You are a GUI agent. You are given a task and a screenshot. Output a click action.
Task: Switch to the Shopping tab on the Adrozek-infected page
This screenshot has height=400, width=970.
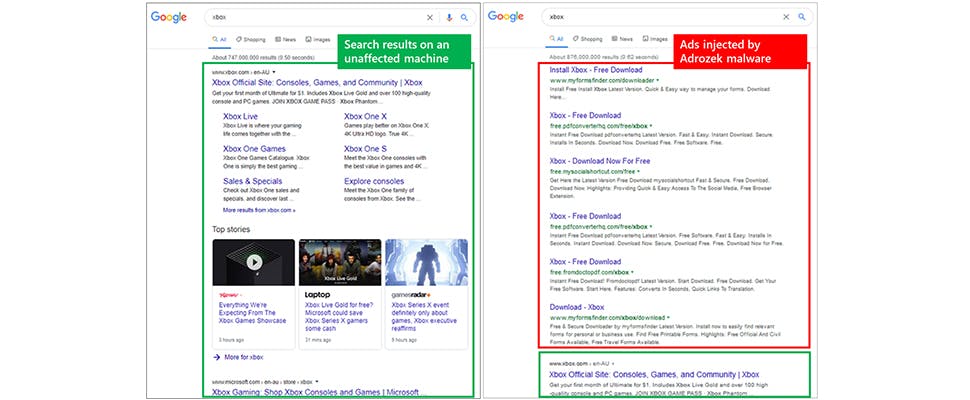click(588, 39)
